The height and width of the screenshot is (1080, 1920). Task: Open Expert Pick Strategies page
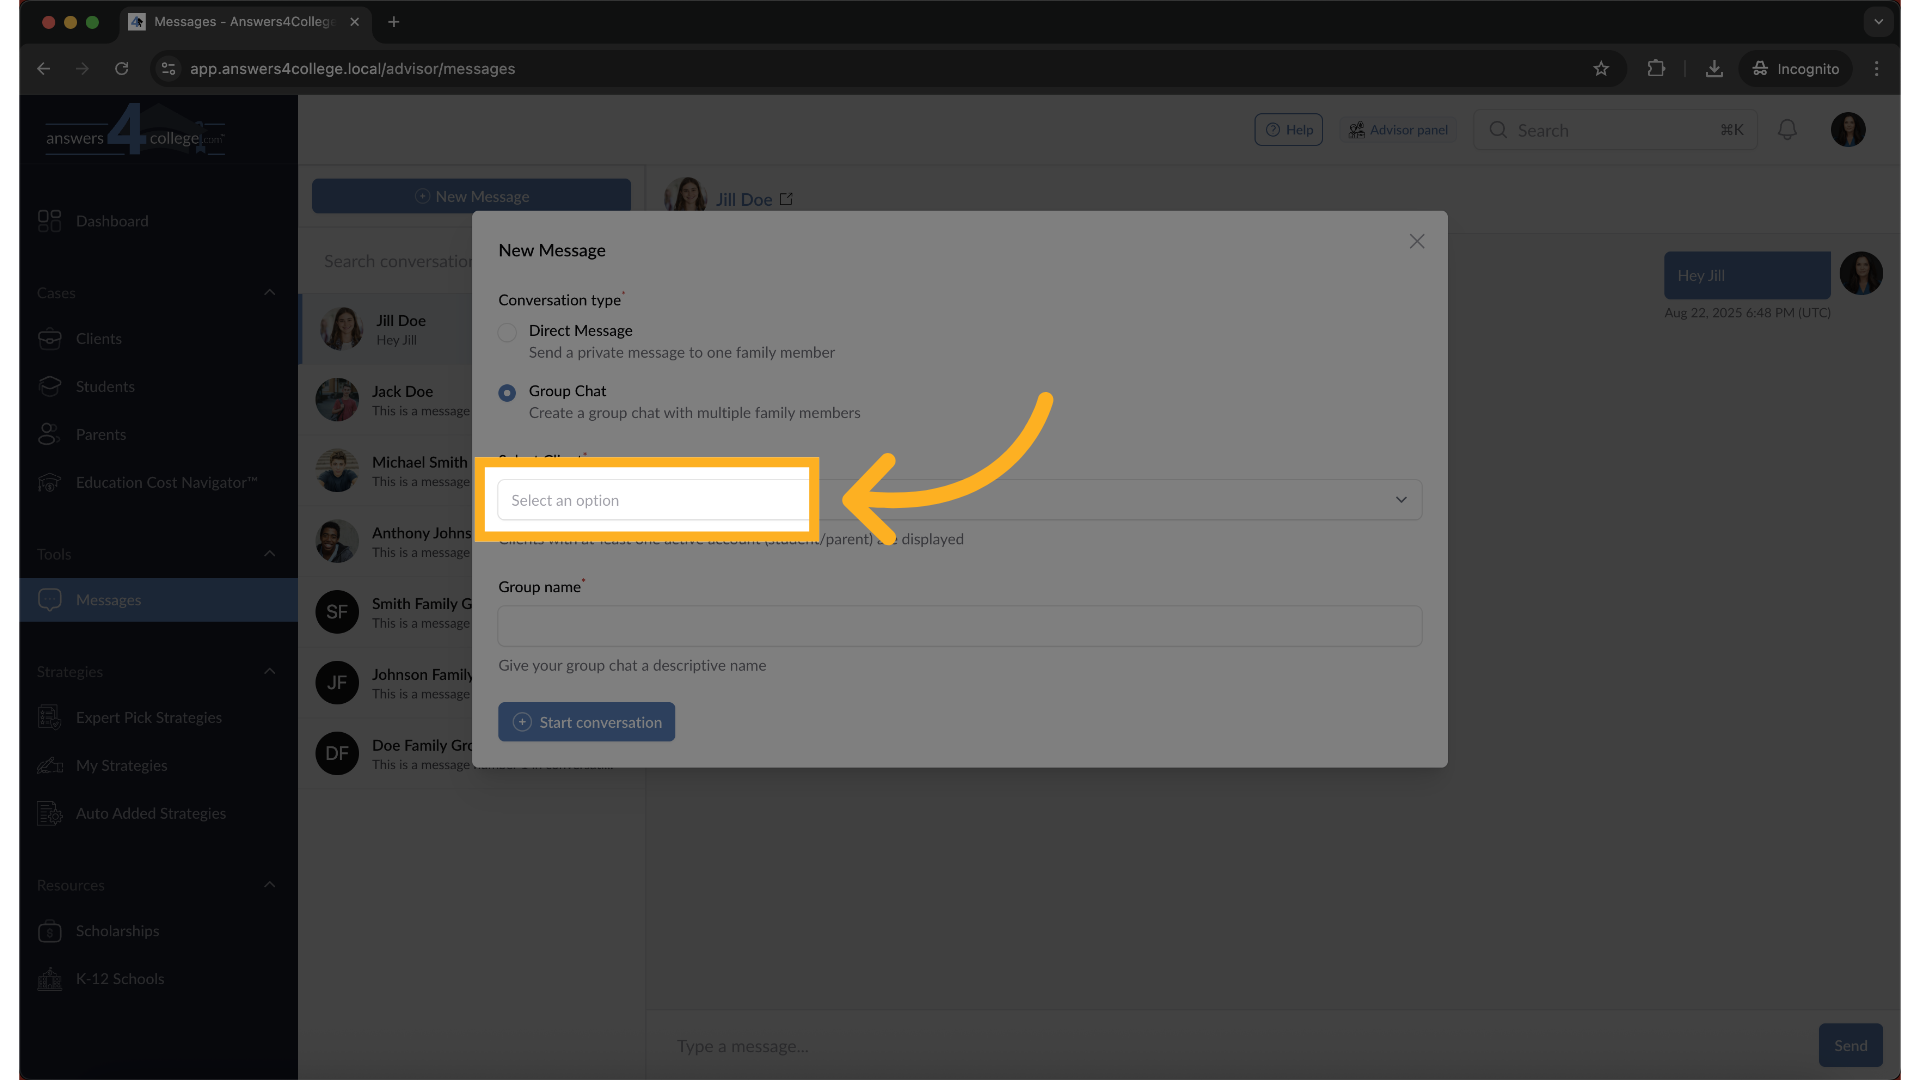tap(148, 718)
